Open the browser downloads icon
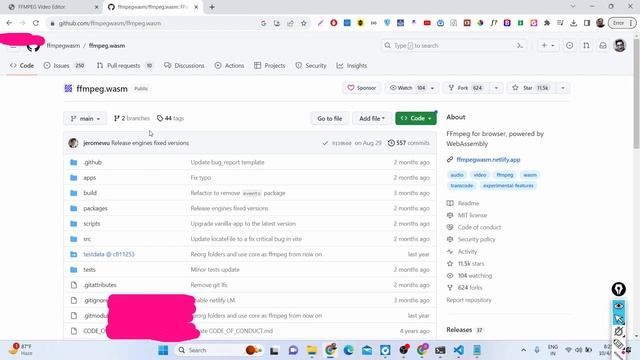This screenshot has height=360, width=640. (573, 23)
